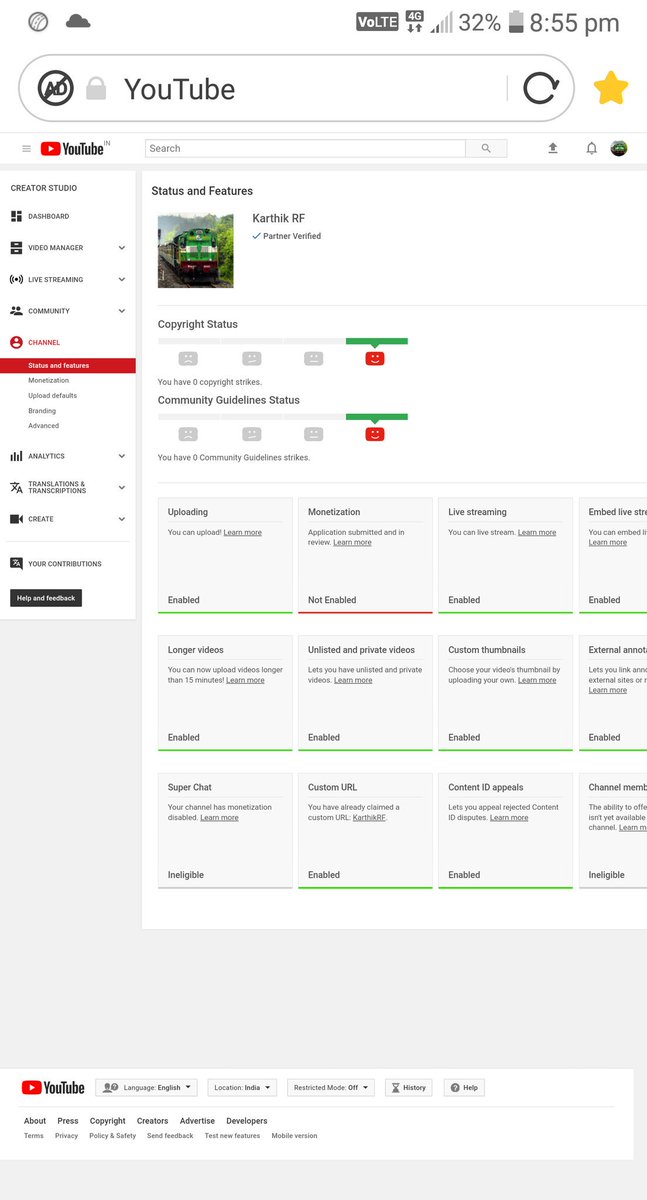The width and height of the screenshot is (647, 1200).
Task: Click the YouTube logo in header
Action: [x=72, y=148]
